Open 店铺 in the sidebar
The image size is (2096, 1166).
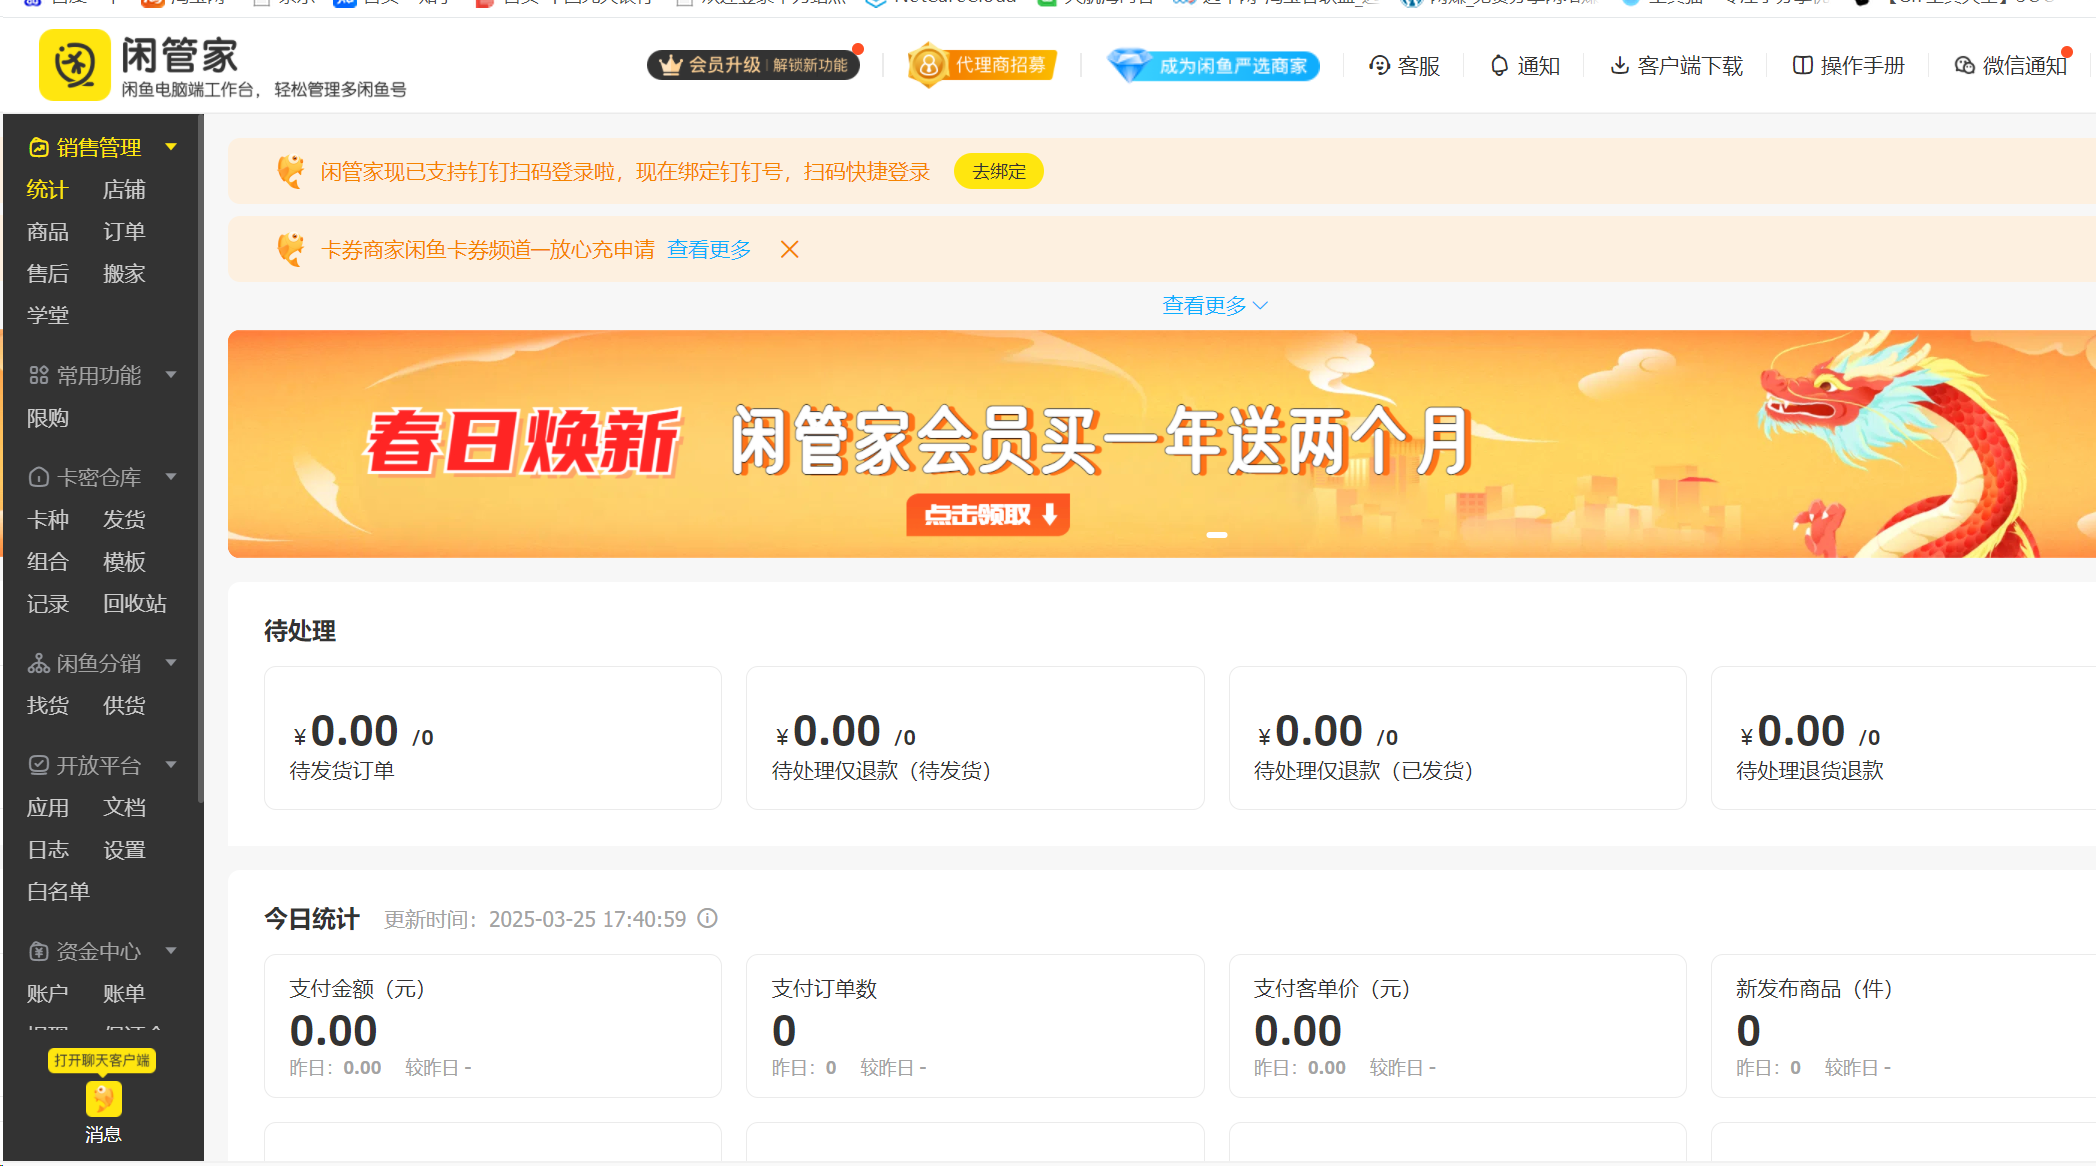pos(124,190)
